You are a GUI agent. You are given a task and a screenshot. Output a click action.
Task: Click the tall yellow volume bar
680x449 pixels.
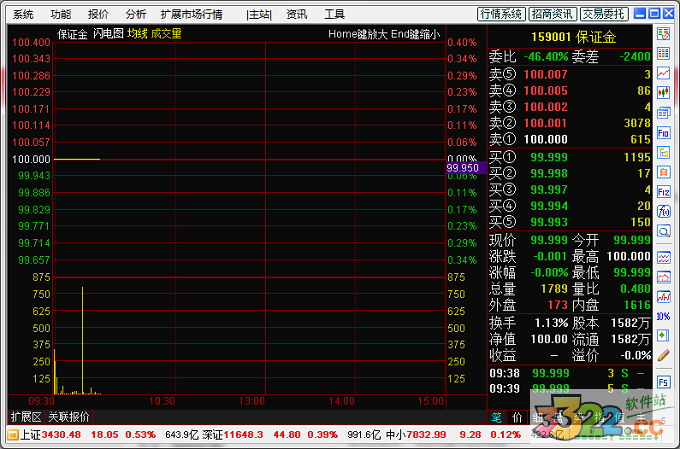click(x=82, y=340)
